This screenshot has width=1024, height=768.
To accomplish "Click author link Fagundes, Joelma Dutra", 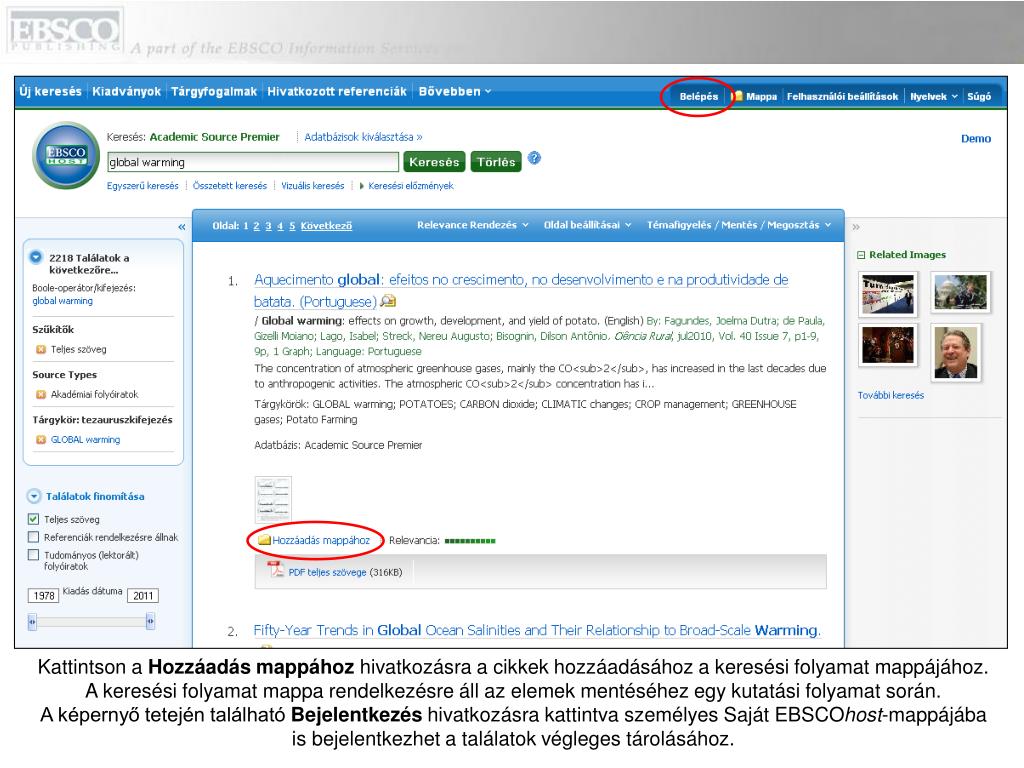I will tap(718, 321).
